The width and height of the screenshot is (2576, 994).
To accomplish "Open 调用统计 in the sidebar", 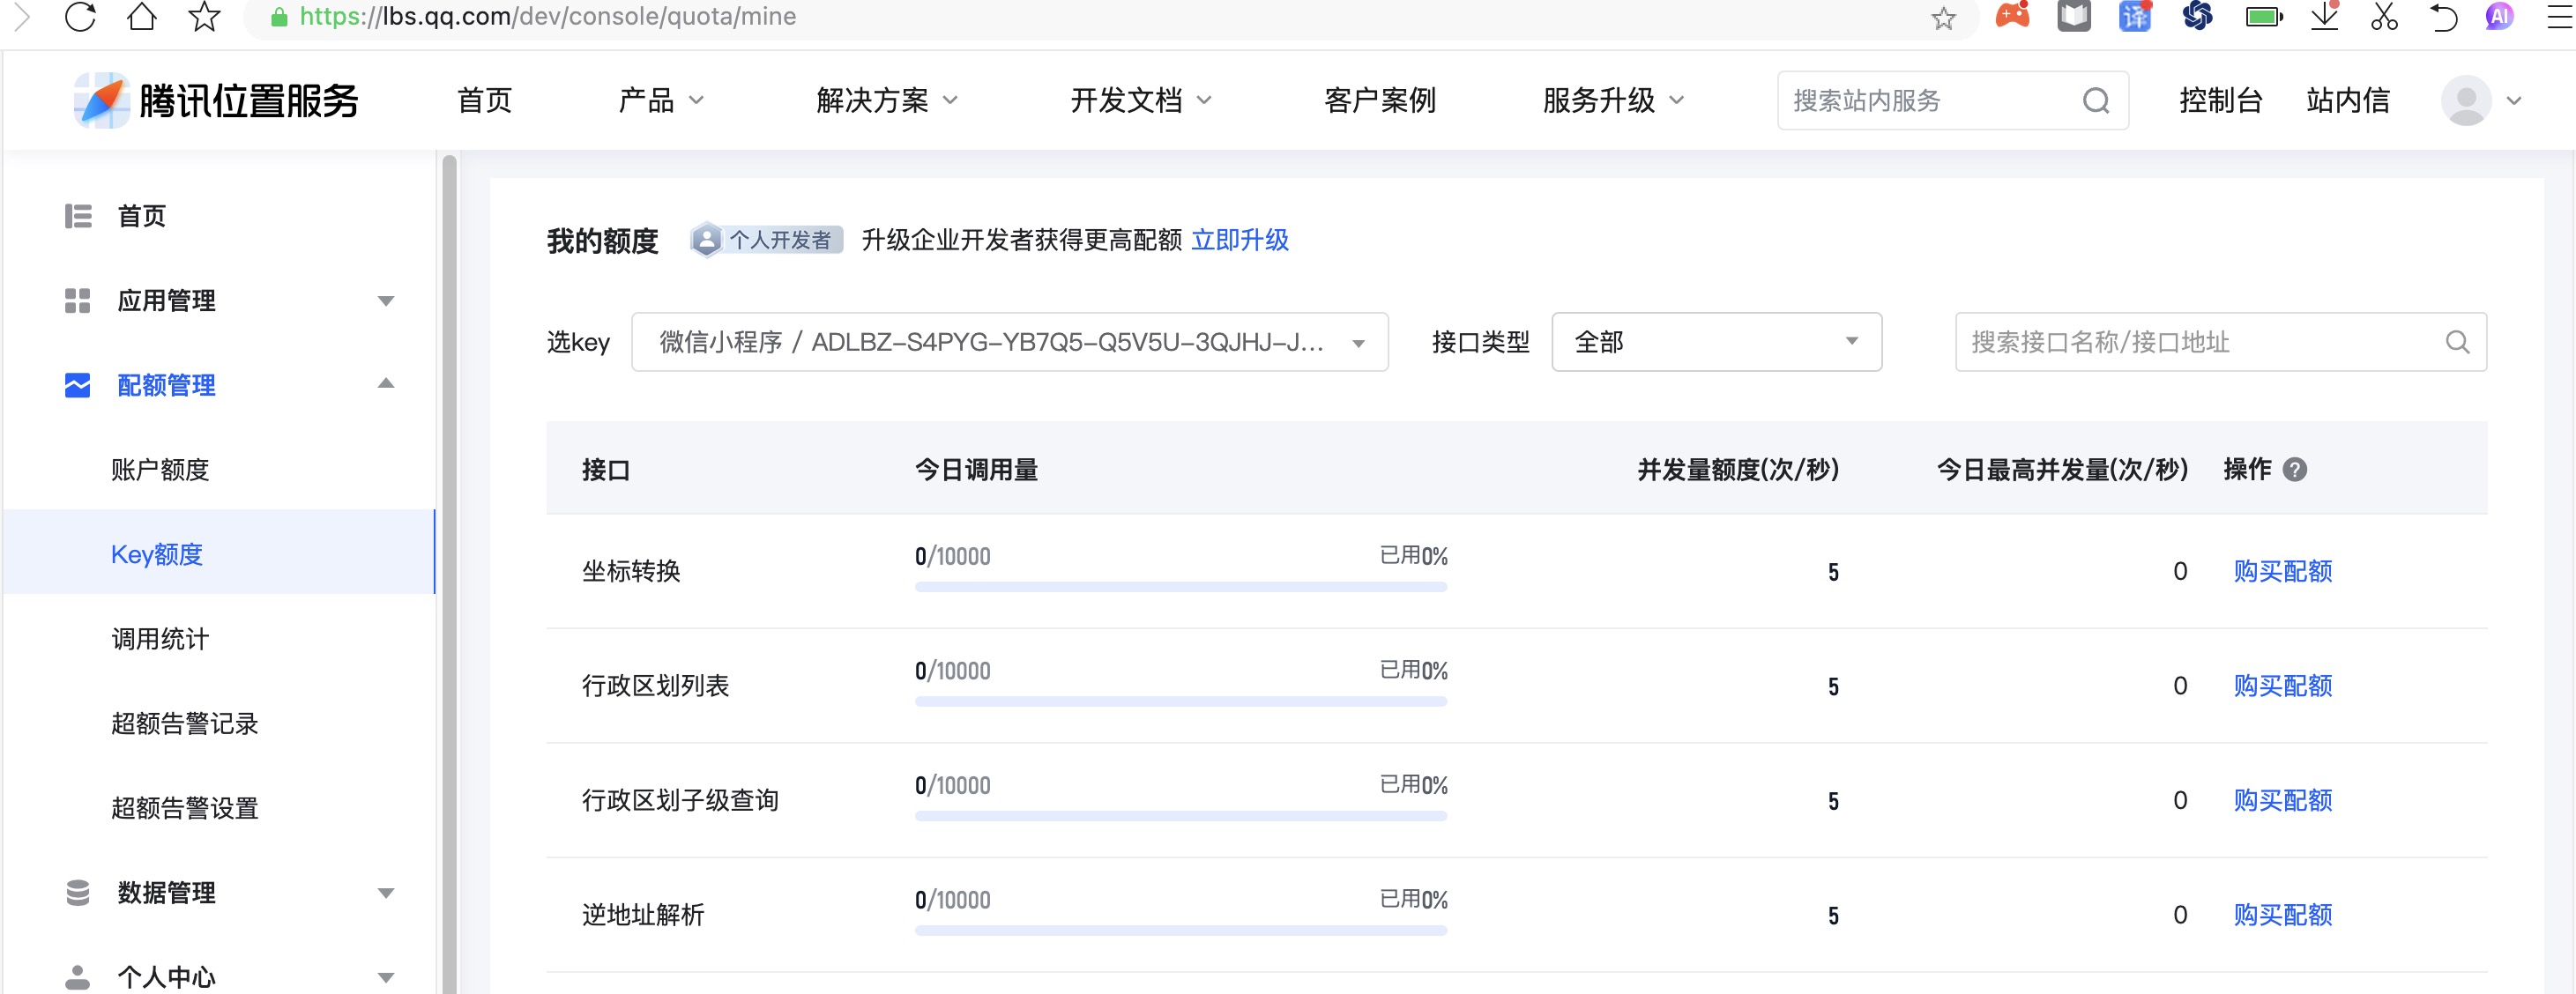I will [160, 638].
